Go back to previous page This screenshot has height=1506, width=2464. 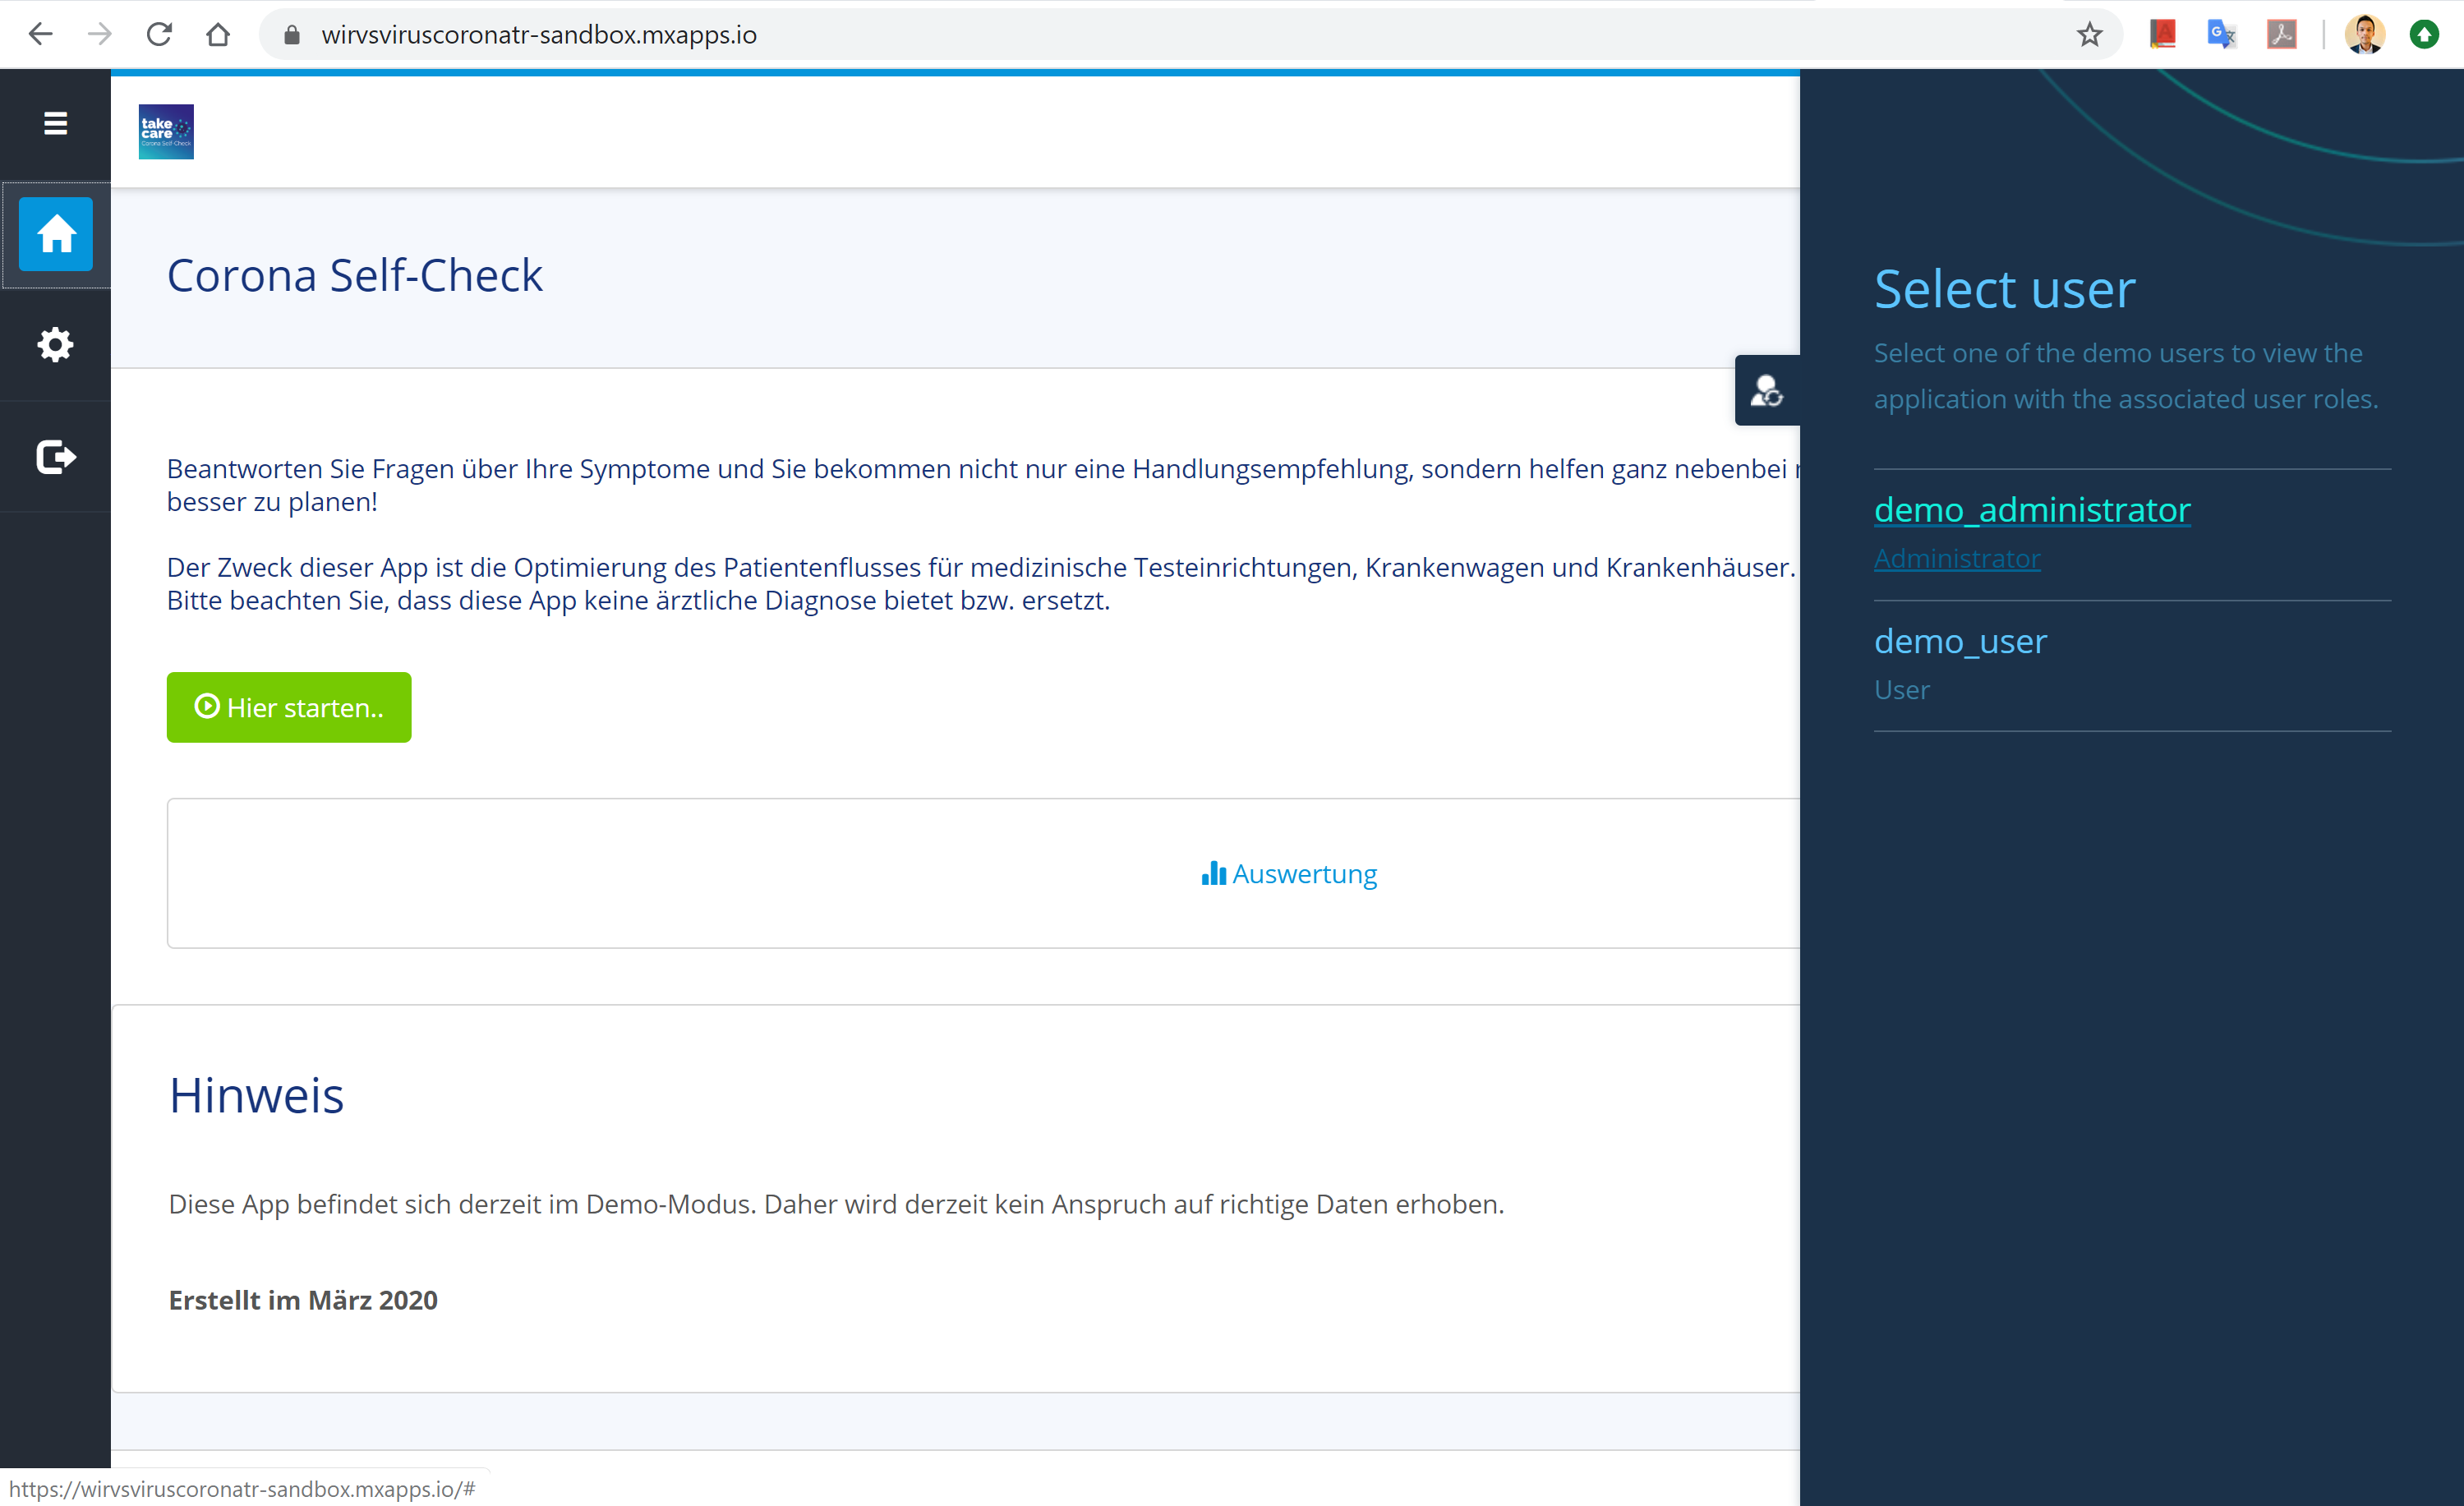click(41, 35)
